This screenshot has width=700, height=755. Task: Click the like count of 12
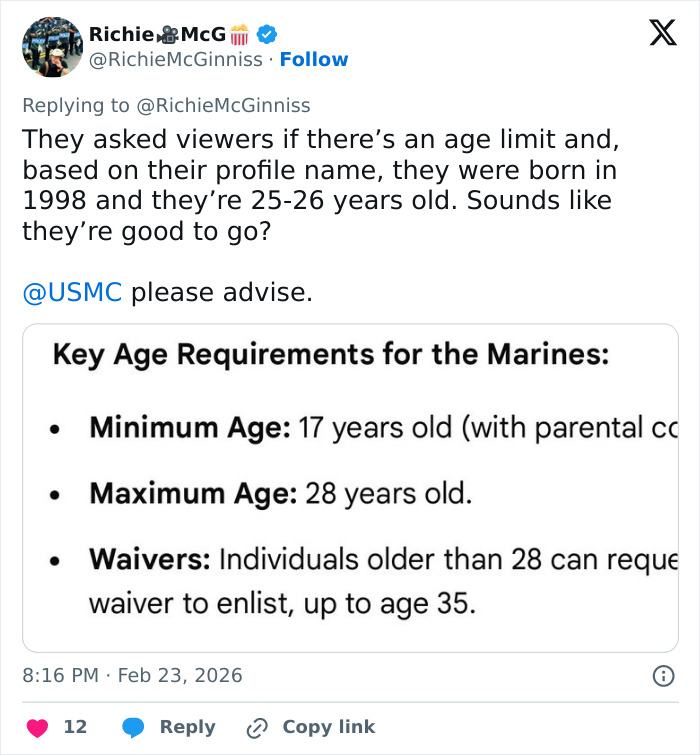tap(75, 727)
